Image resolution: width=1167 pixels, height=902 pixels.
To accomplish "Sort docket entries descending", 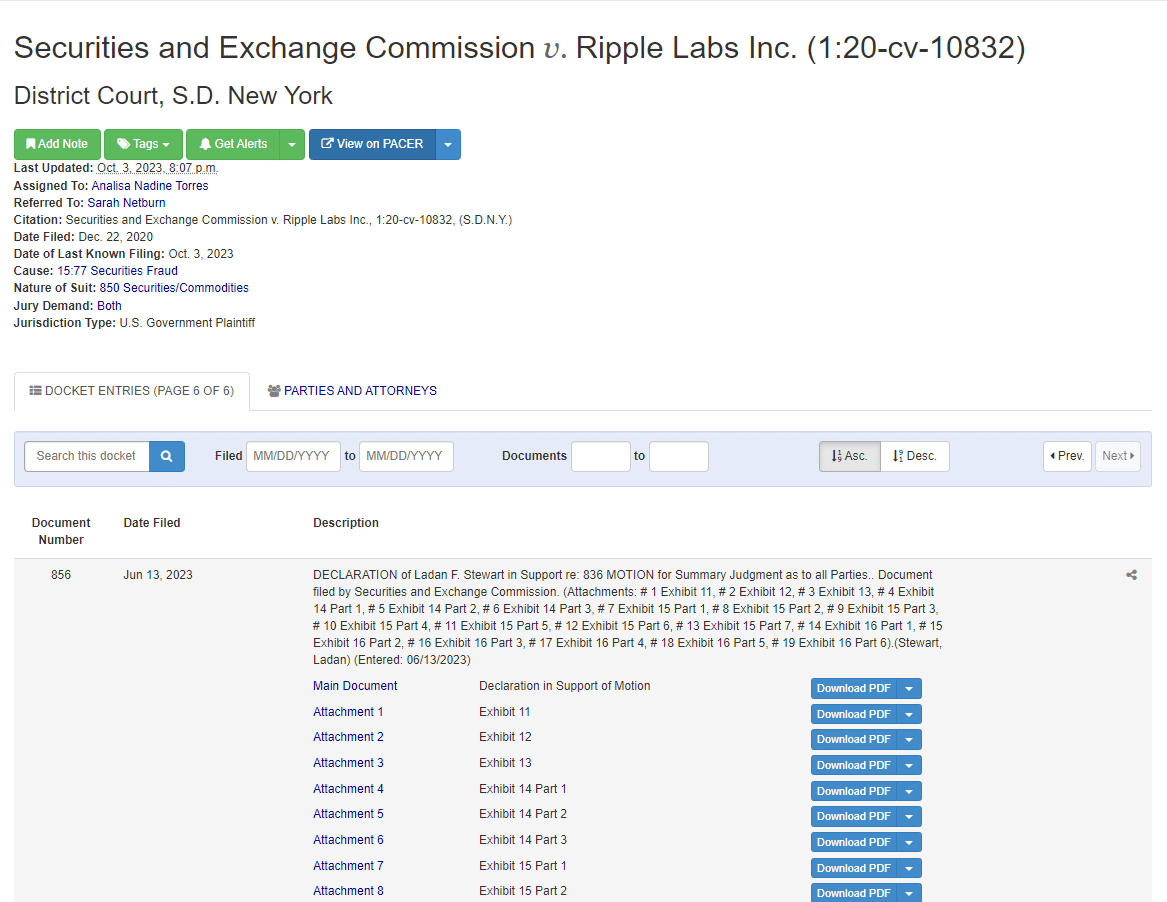I will 914,456.
